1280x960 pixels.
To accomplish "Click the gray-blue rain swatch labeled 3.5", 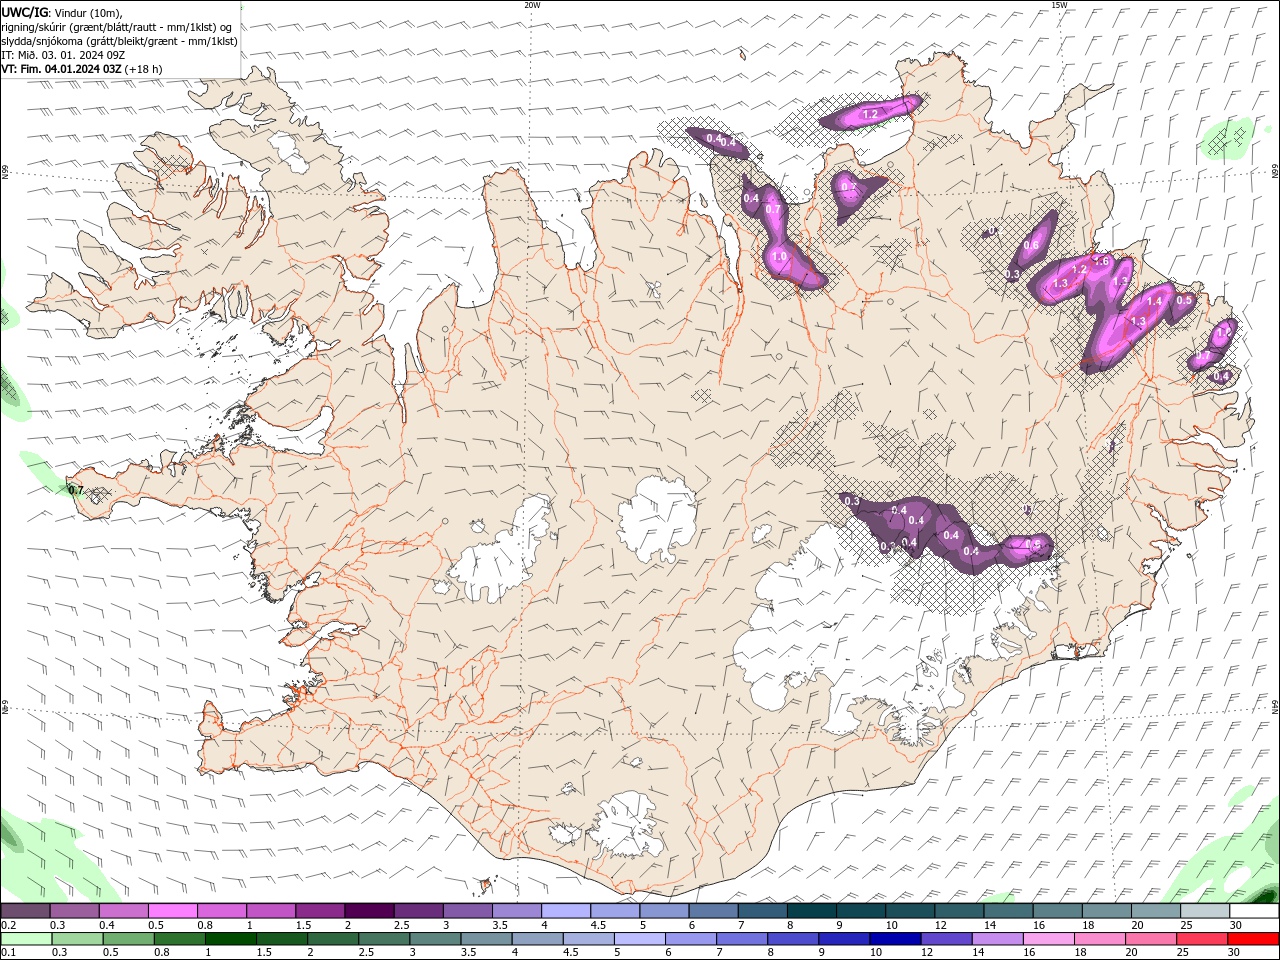I will [x=485, y=939].
